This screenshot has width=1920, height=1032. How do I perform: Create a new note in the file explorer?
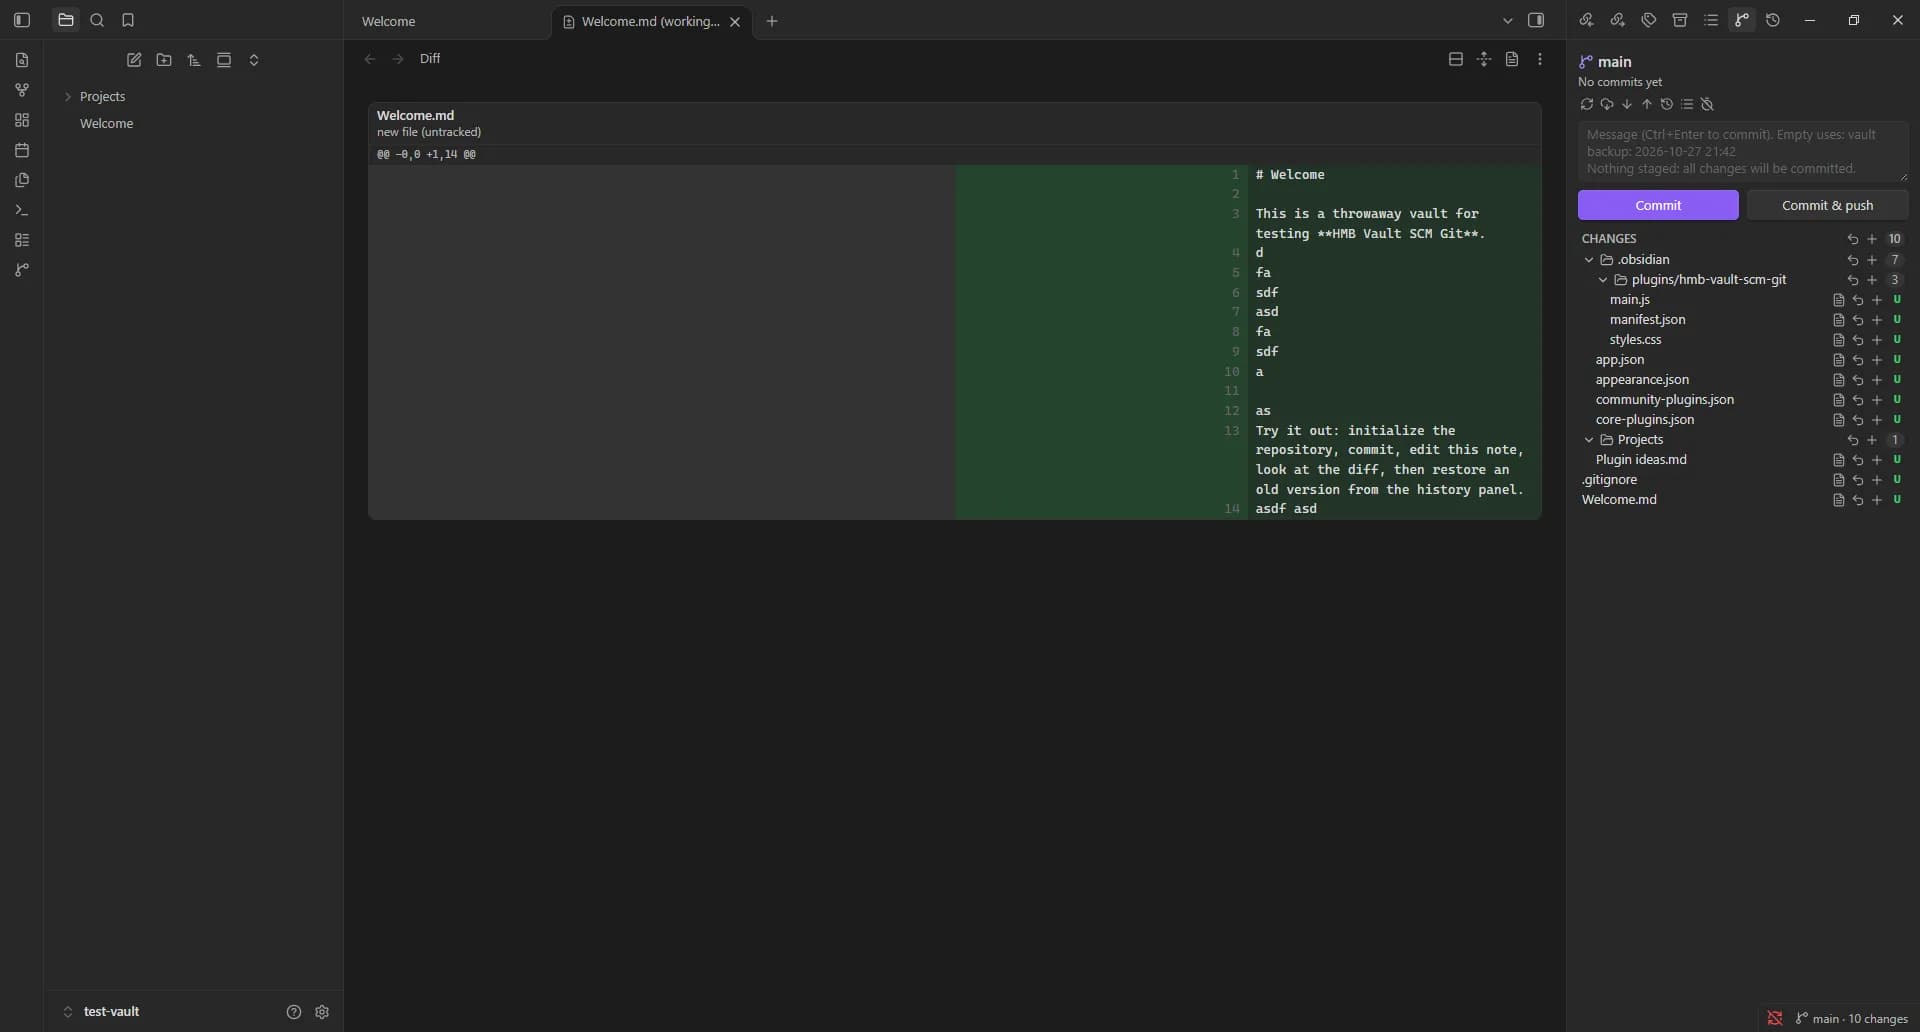point(134,60)
